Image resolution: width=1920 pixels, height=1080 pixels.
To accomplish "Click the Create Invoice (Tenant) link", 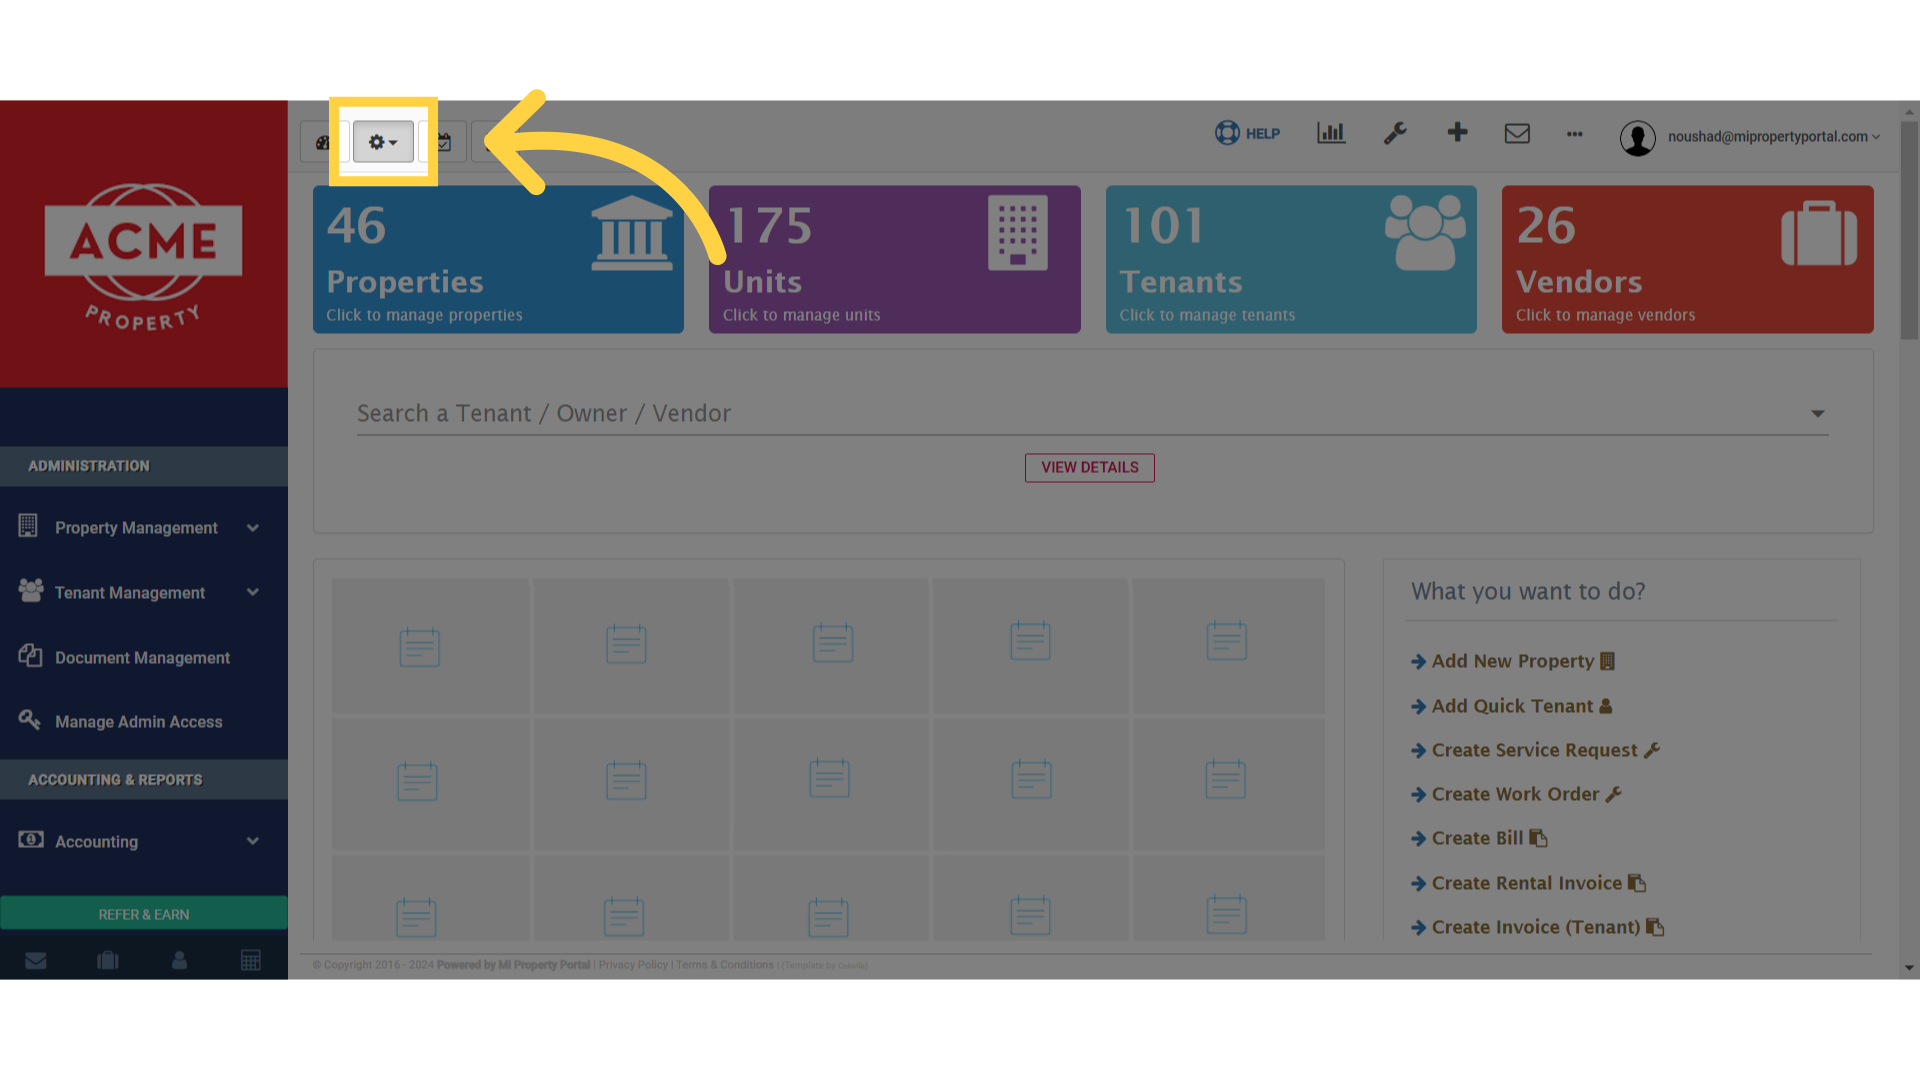I will click(1537, 927).
